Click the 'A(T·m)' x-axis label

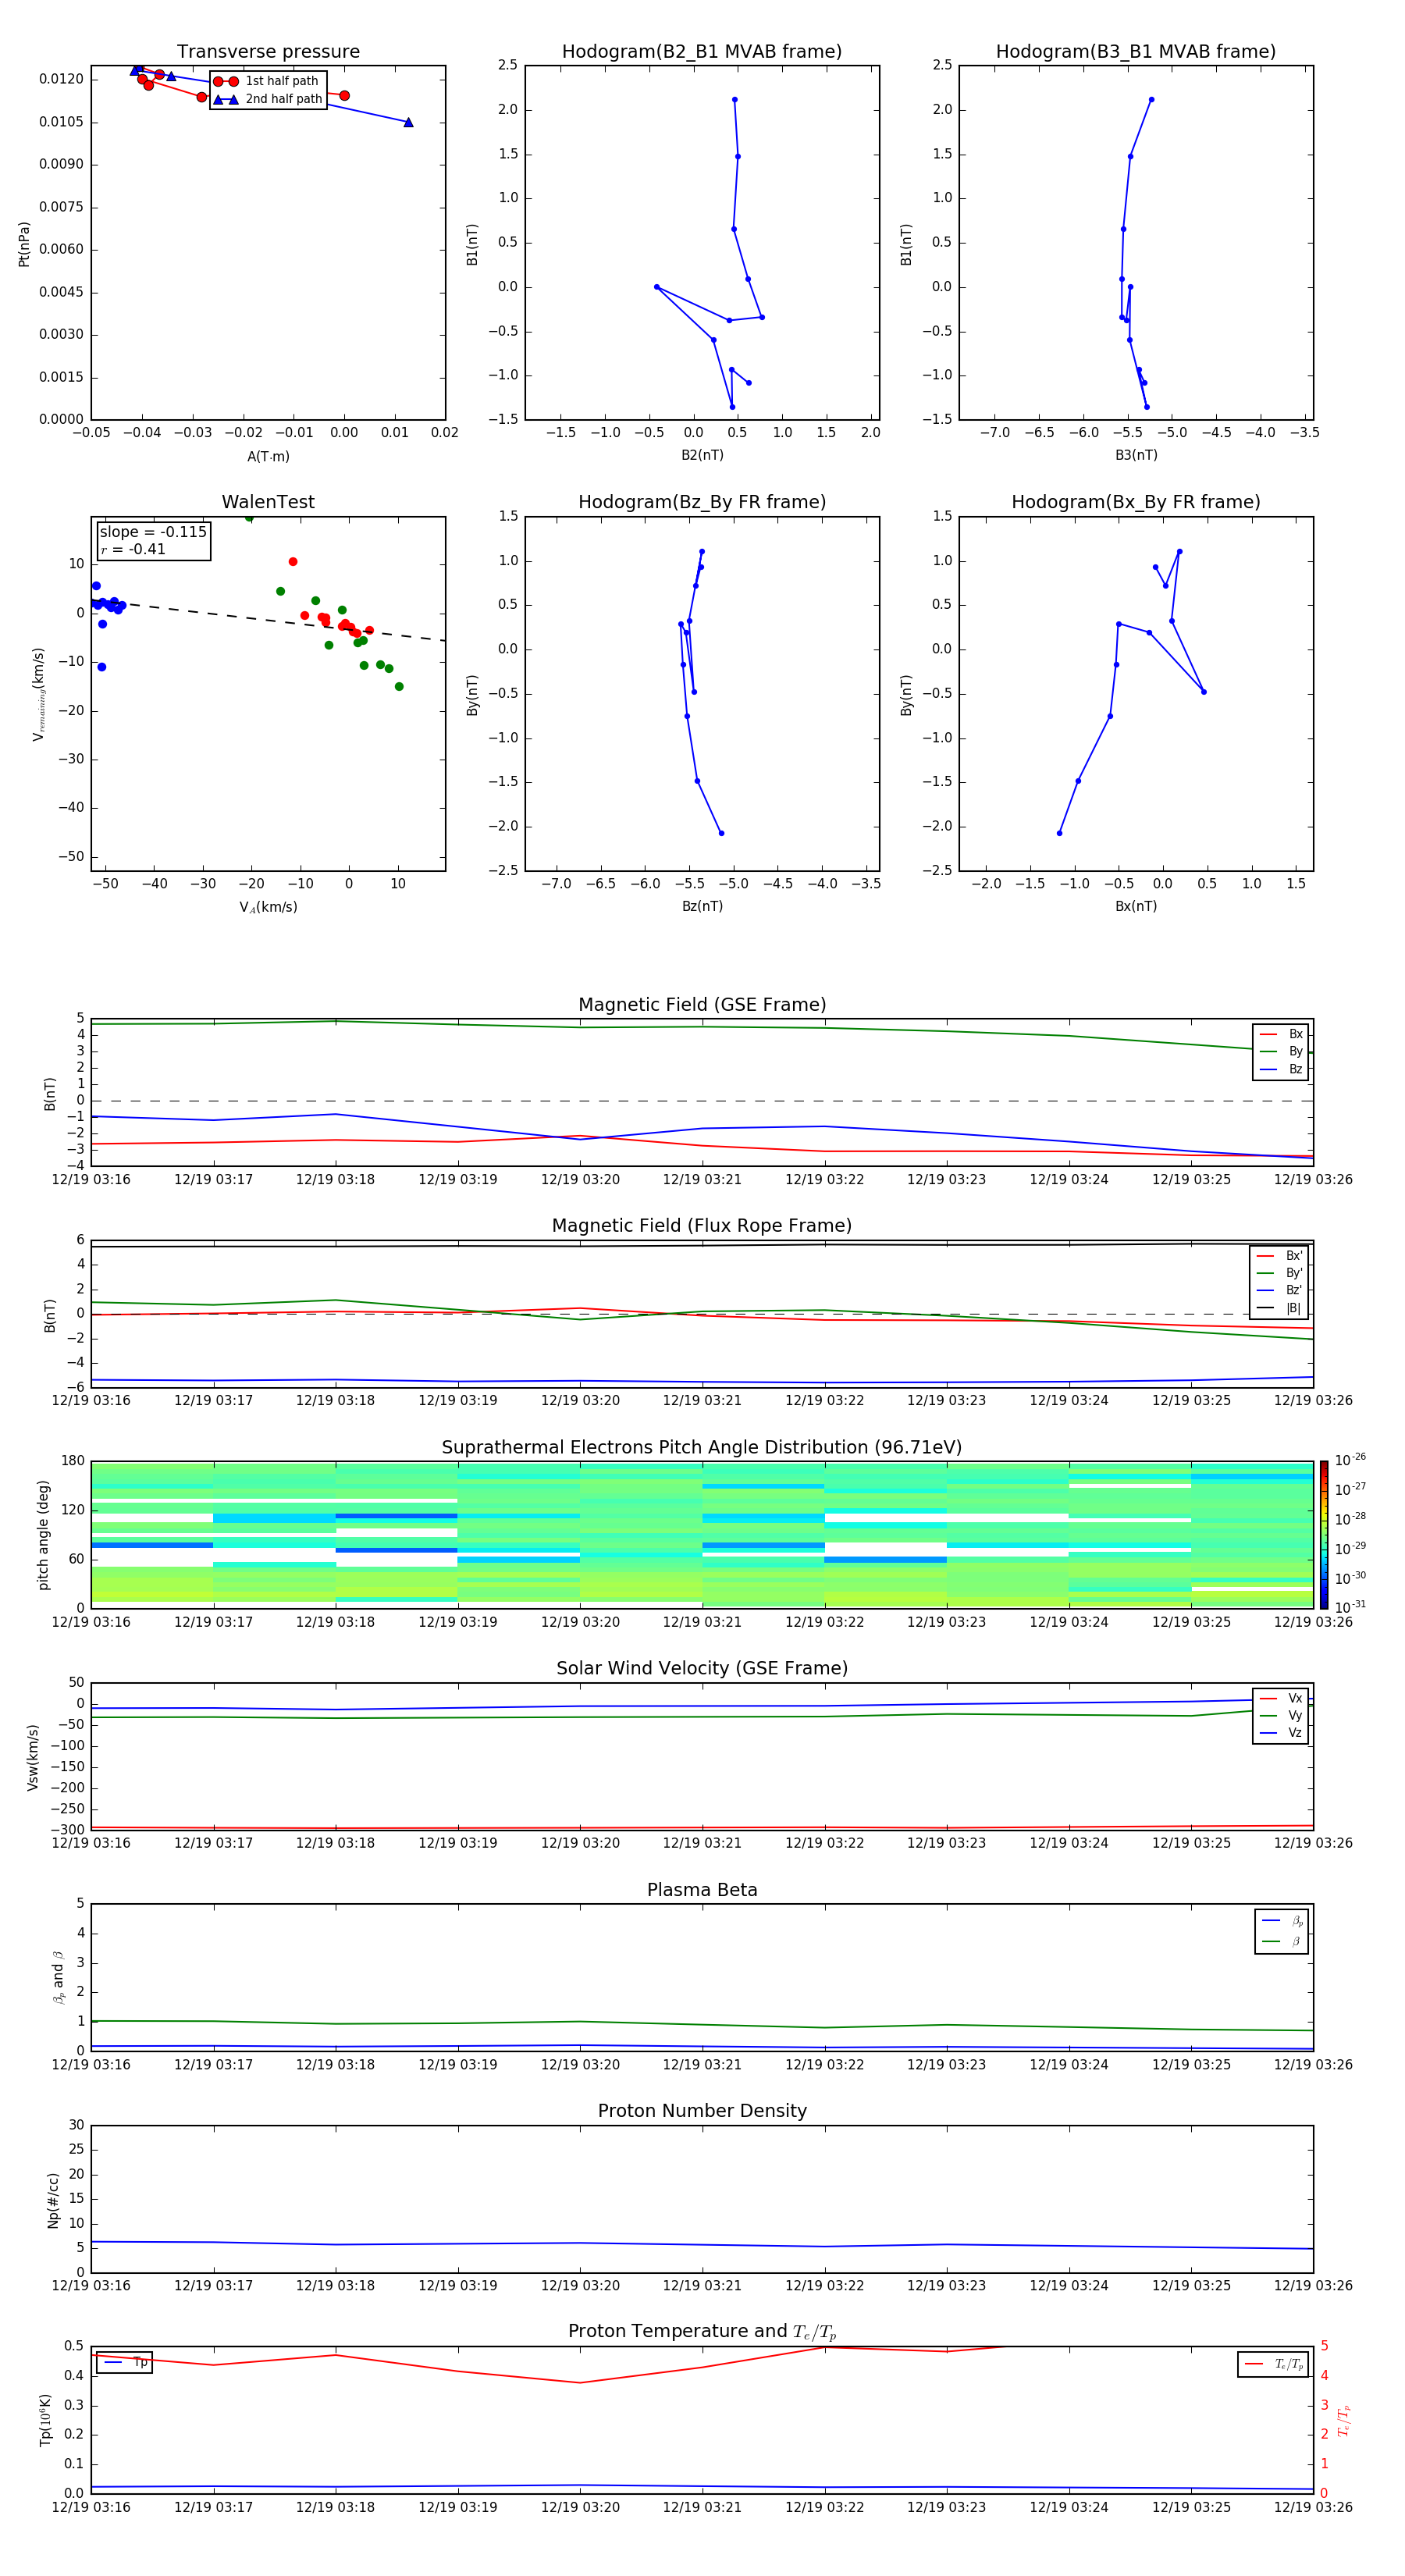[x=268, y=457]
